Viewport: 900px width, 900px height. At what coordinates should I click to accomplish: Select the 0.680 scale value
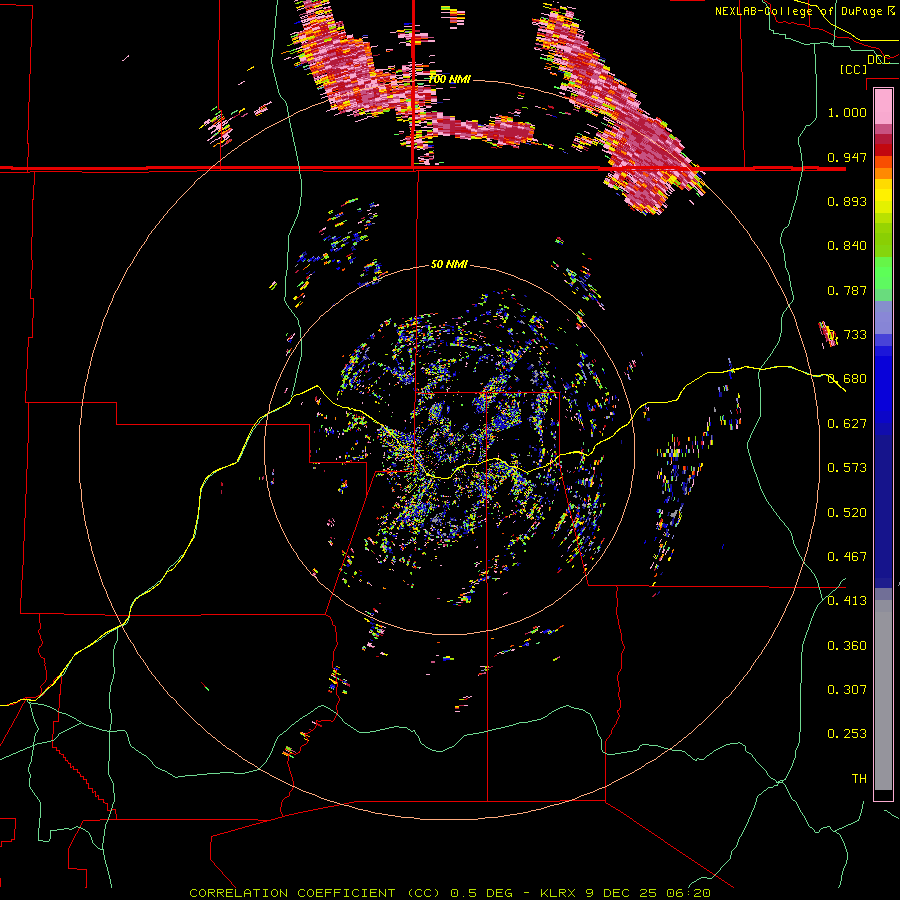(847, 379)
